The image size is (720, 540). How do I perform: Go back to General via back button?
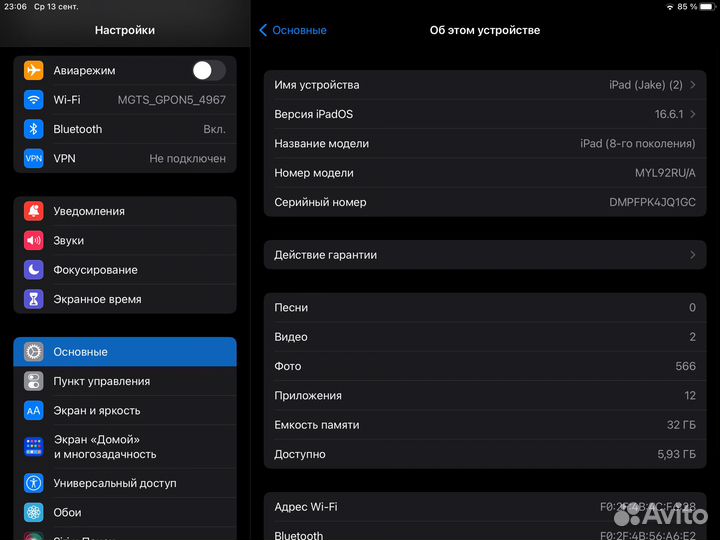click(293, 30)
